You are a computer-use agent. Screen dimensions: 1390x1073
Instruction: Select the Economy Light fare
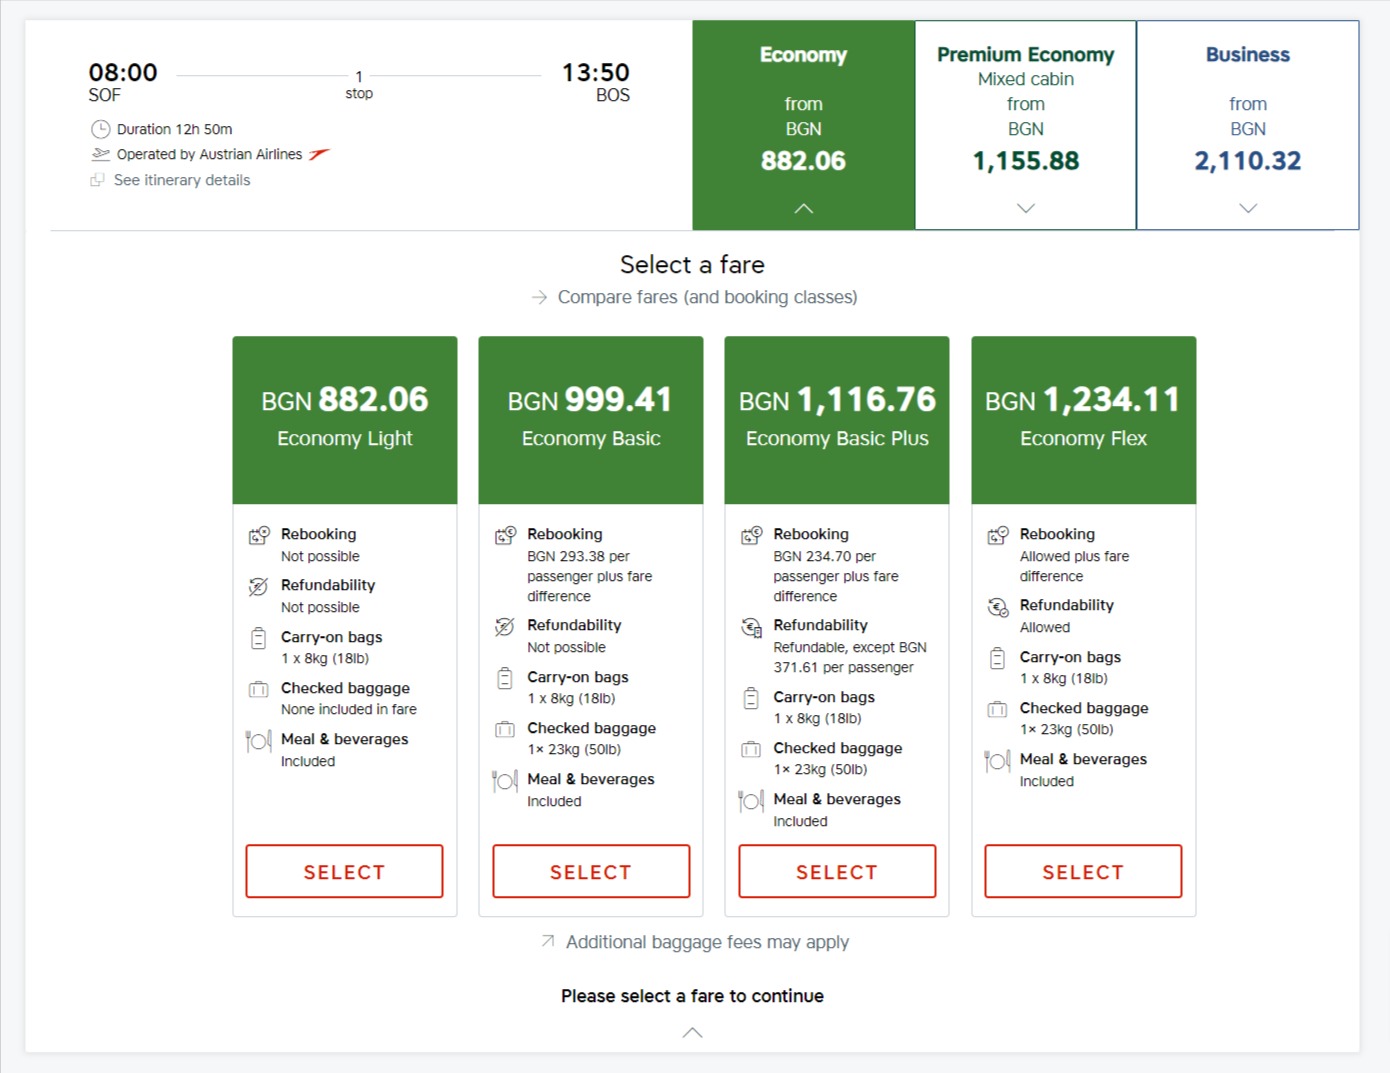[344, 871]
